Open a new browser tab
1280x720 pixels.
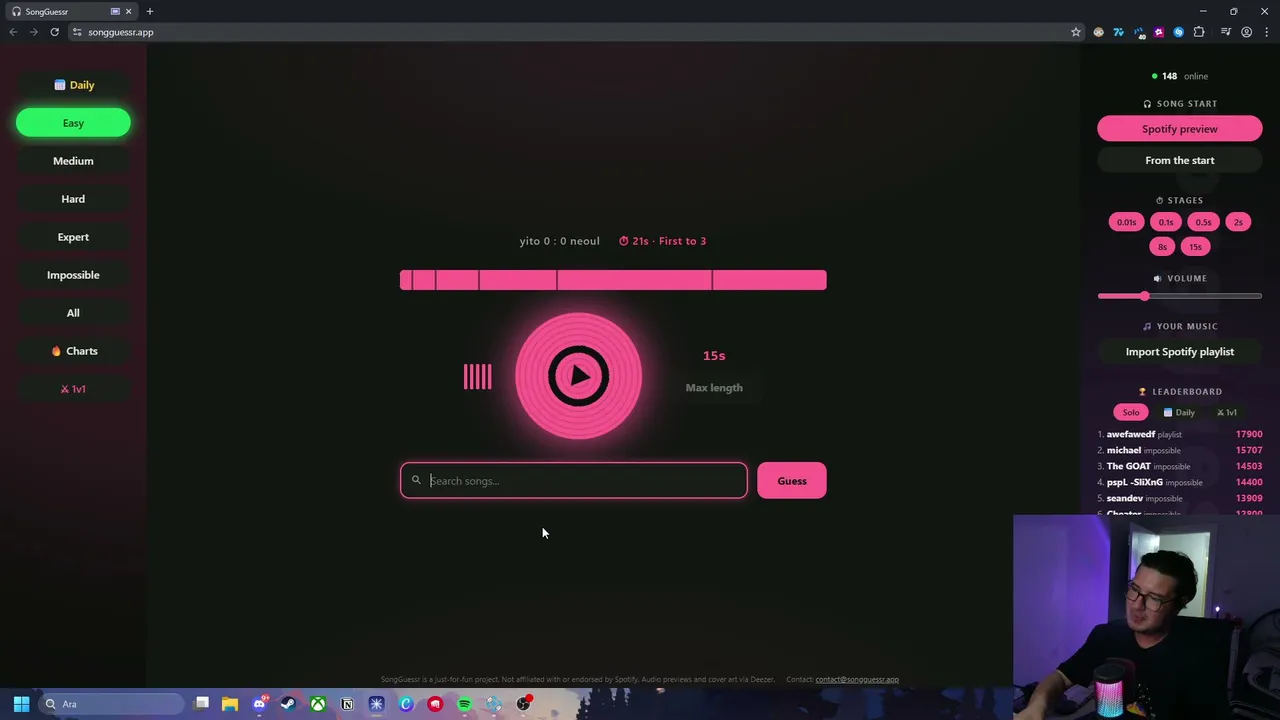[x=150, y=11]
